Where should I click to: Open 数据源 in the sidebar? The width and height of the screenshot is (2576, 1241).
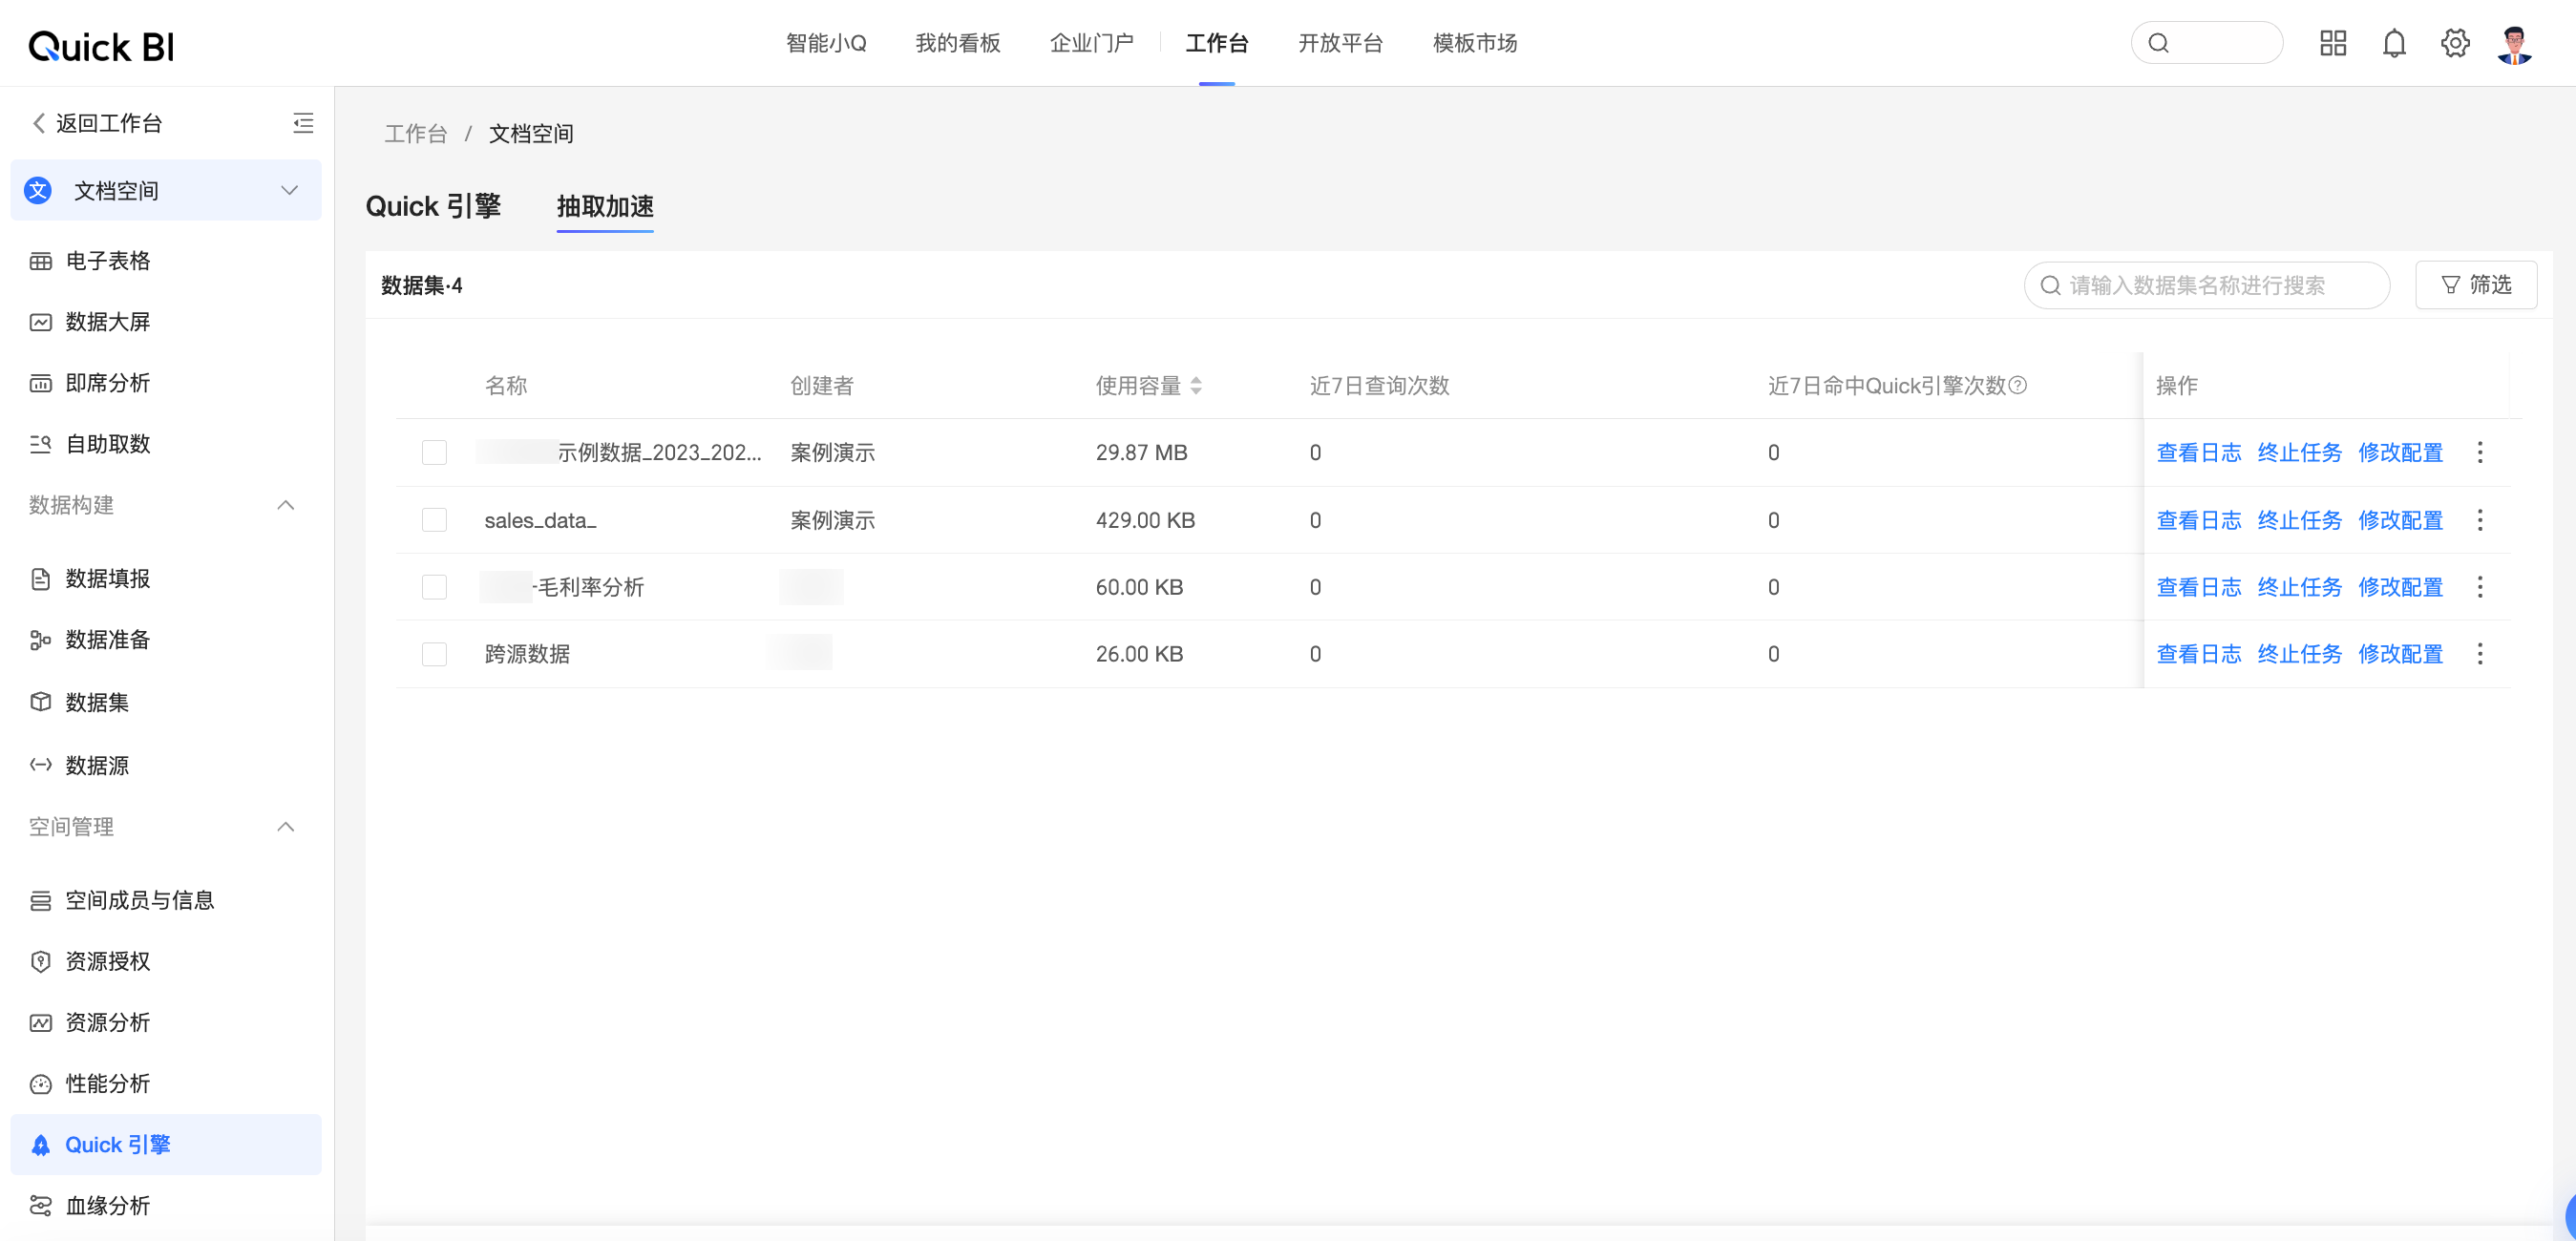tap(166, 766)
